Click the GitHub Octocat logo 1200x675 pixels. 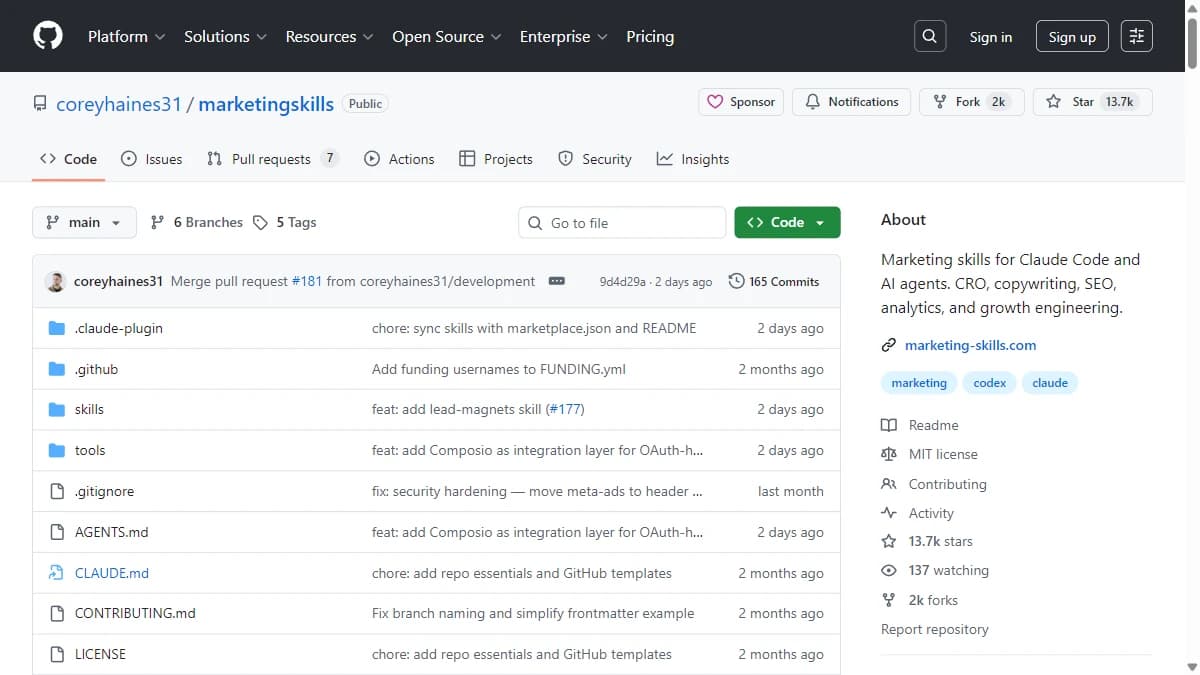click(48, 36)
